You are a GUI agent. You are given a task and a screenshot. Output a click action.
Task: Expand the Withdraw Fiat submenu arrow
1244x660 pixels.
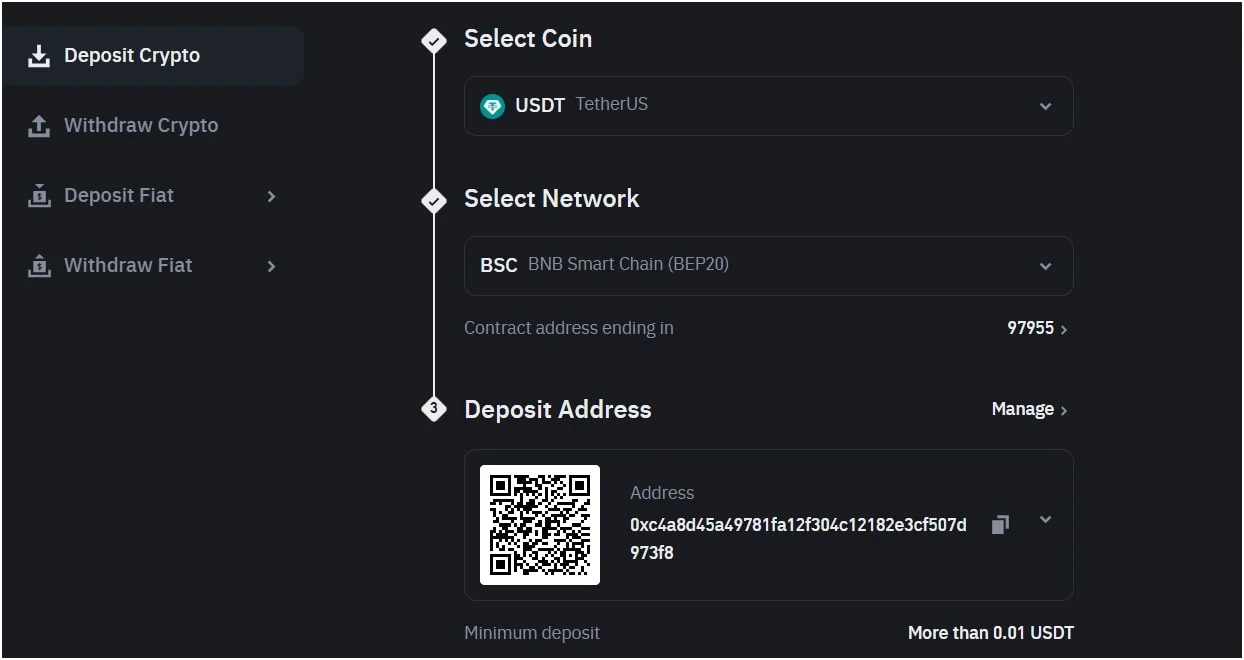pyautogui.click(x=271, y=266)
